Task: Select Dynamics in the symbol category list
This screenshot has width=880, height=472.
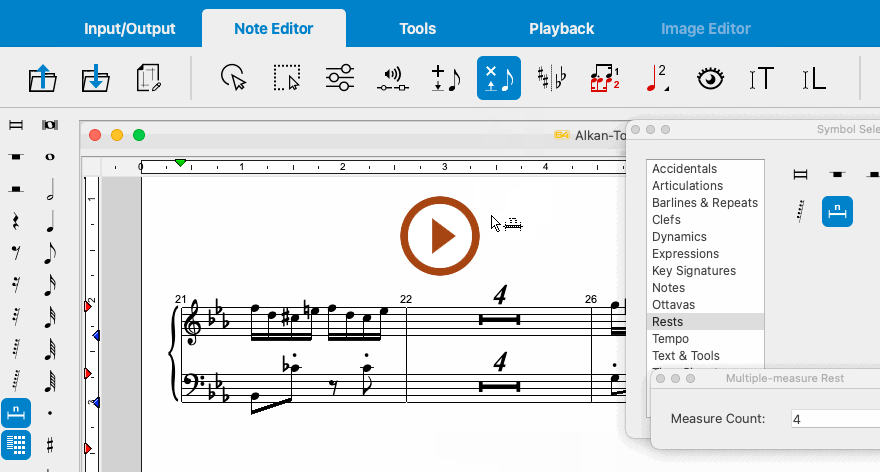Action: 679,237
